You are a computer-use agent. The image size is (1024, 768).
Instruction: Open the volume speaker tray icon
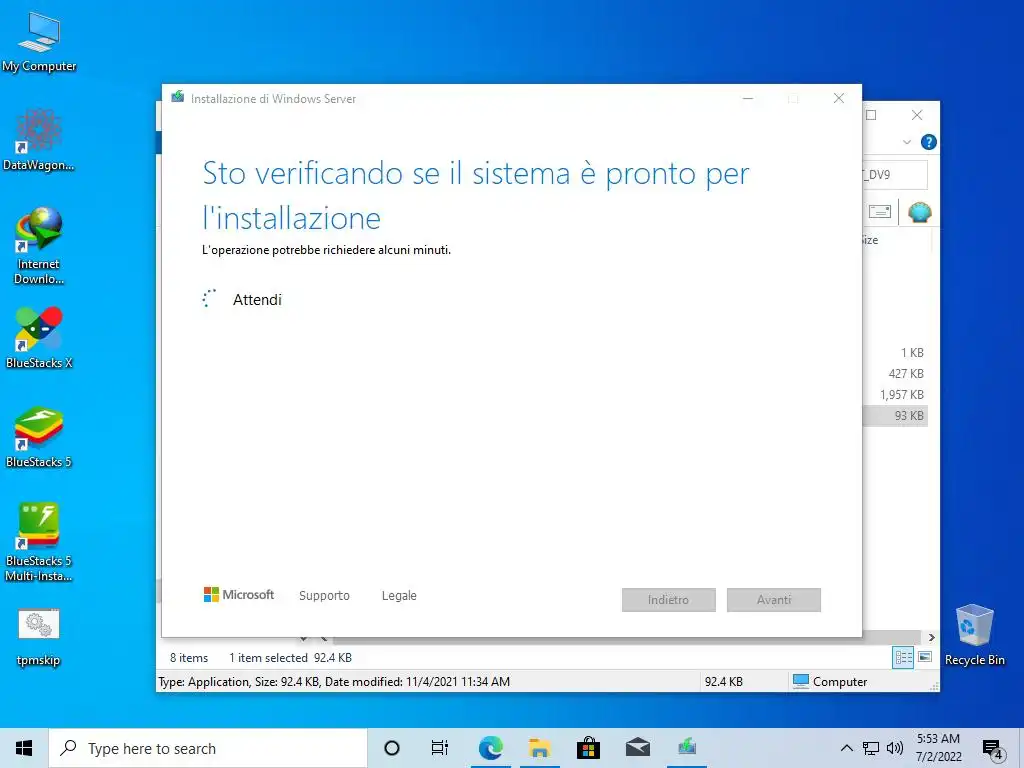tap(895, 748)
